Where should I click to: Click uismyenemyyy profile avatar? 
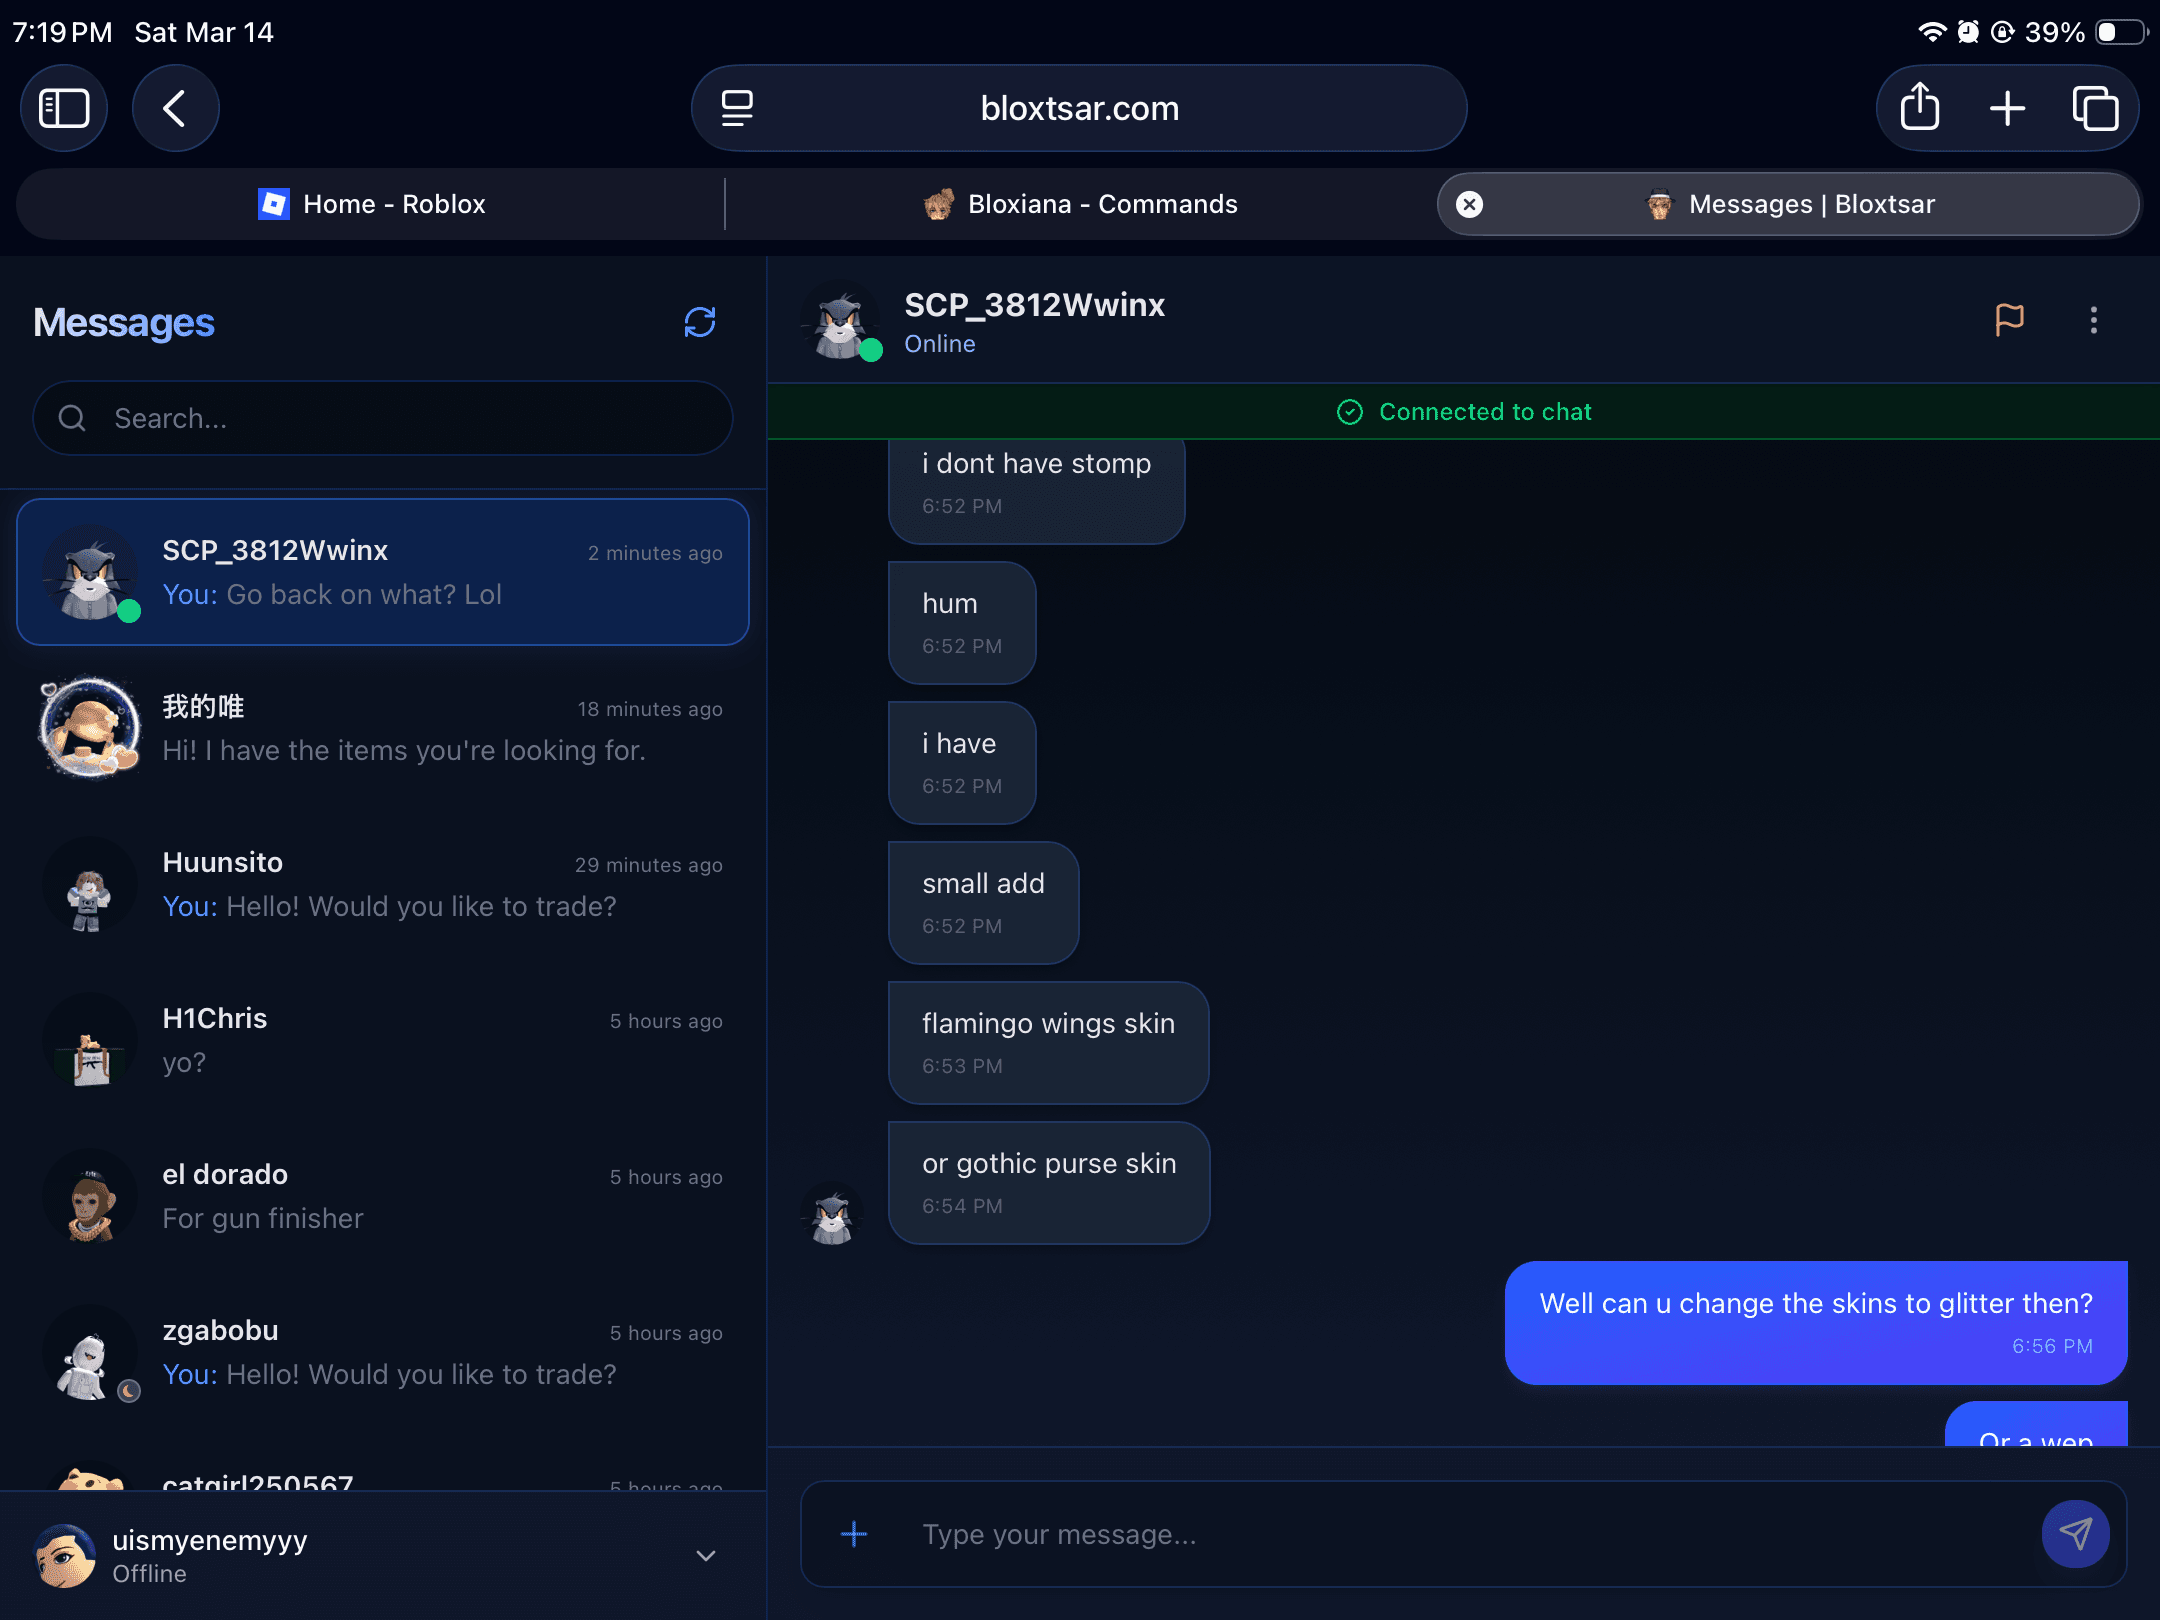click(66, 1556)
